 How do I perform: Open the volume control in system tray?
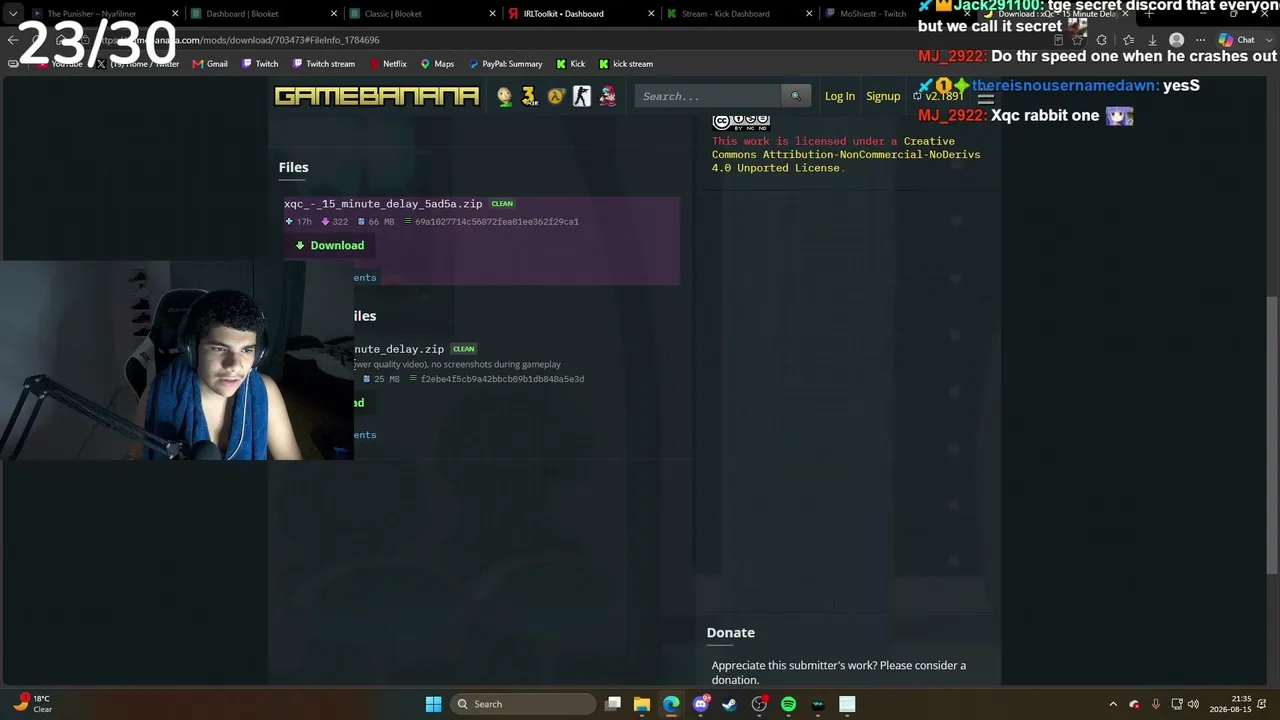(1193, 704)
